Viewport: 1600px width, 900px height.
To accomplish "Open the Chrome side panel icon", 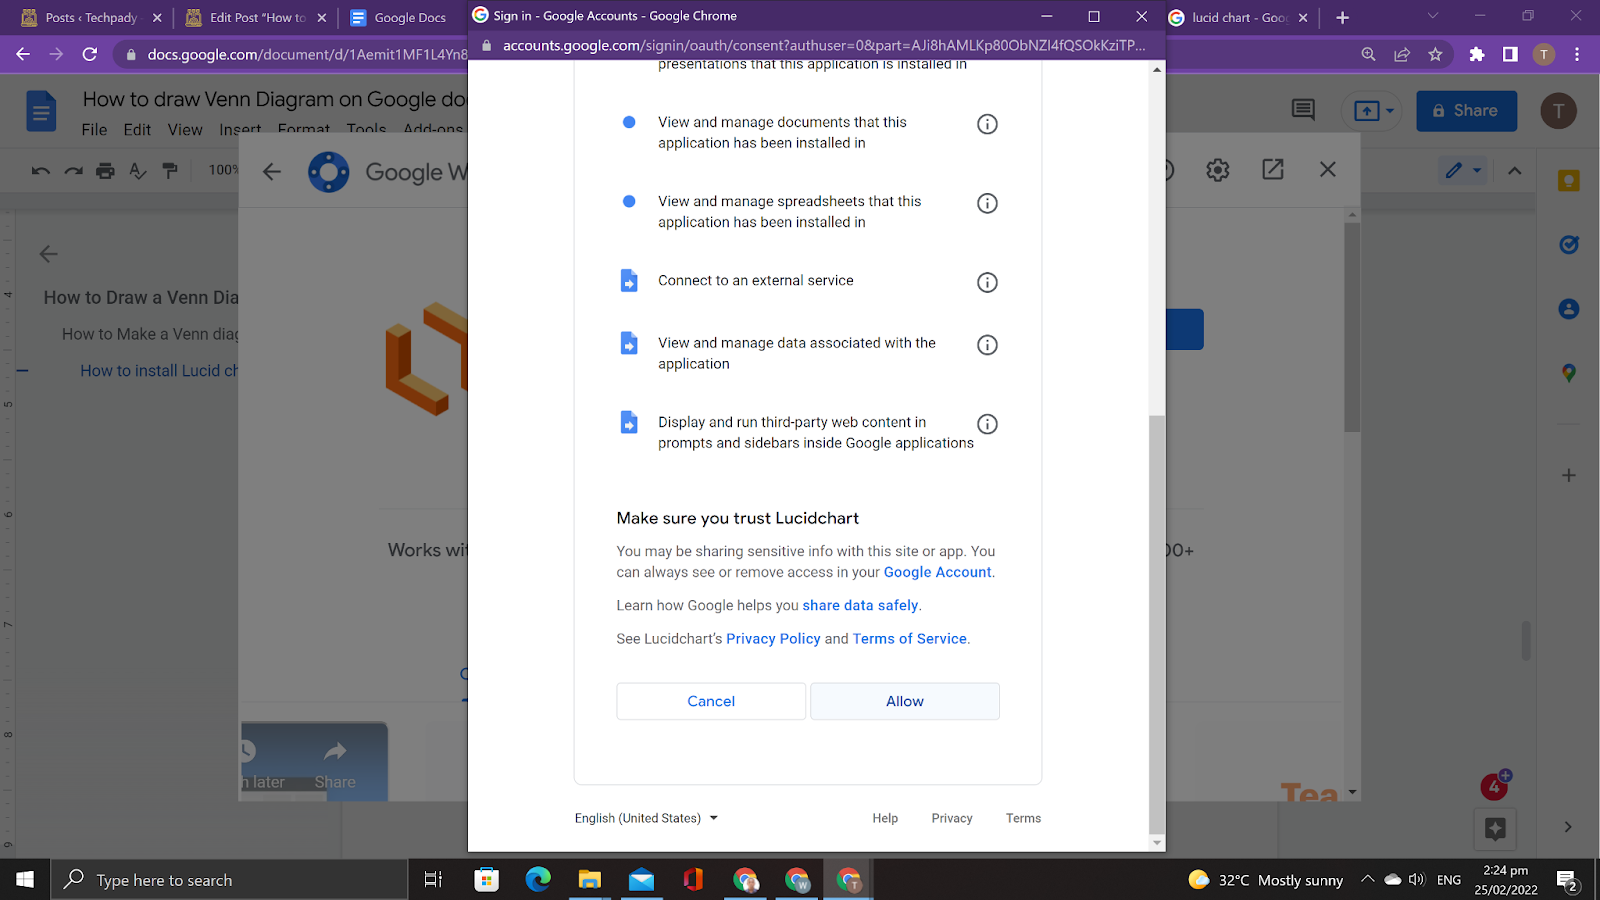I will (x=1510, y=55).
